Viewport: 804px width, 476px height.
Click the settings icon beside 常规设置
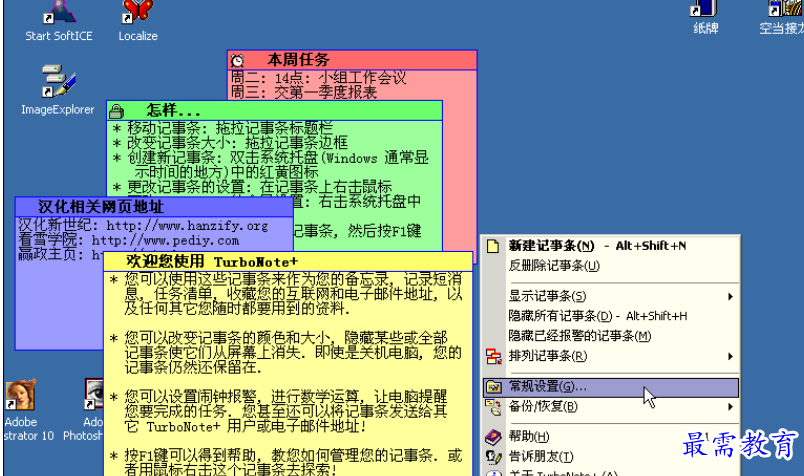coord(493,387)
